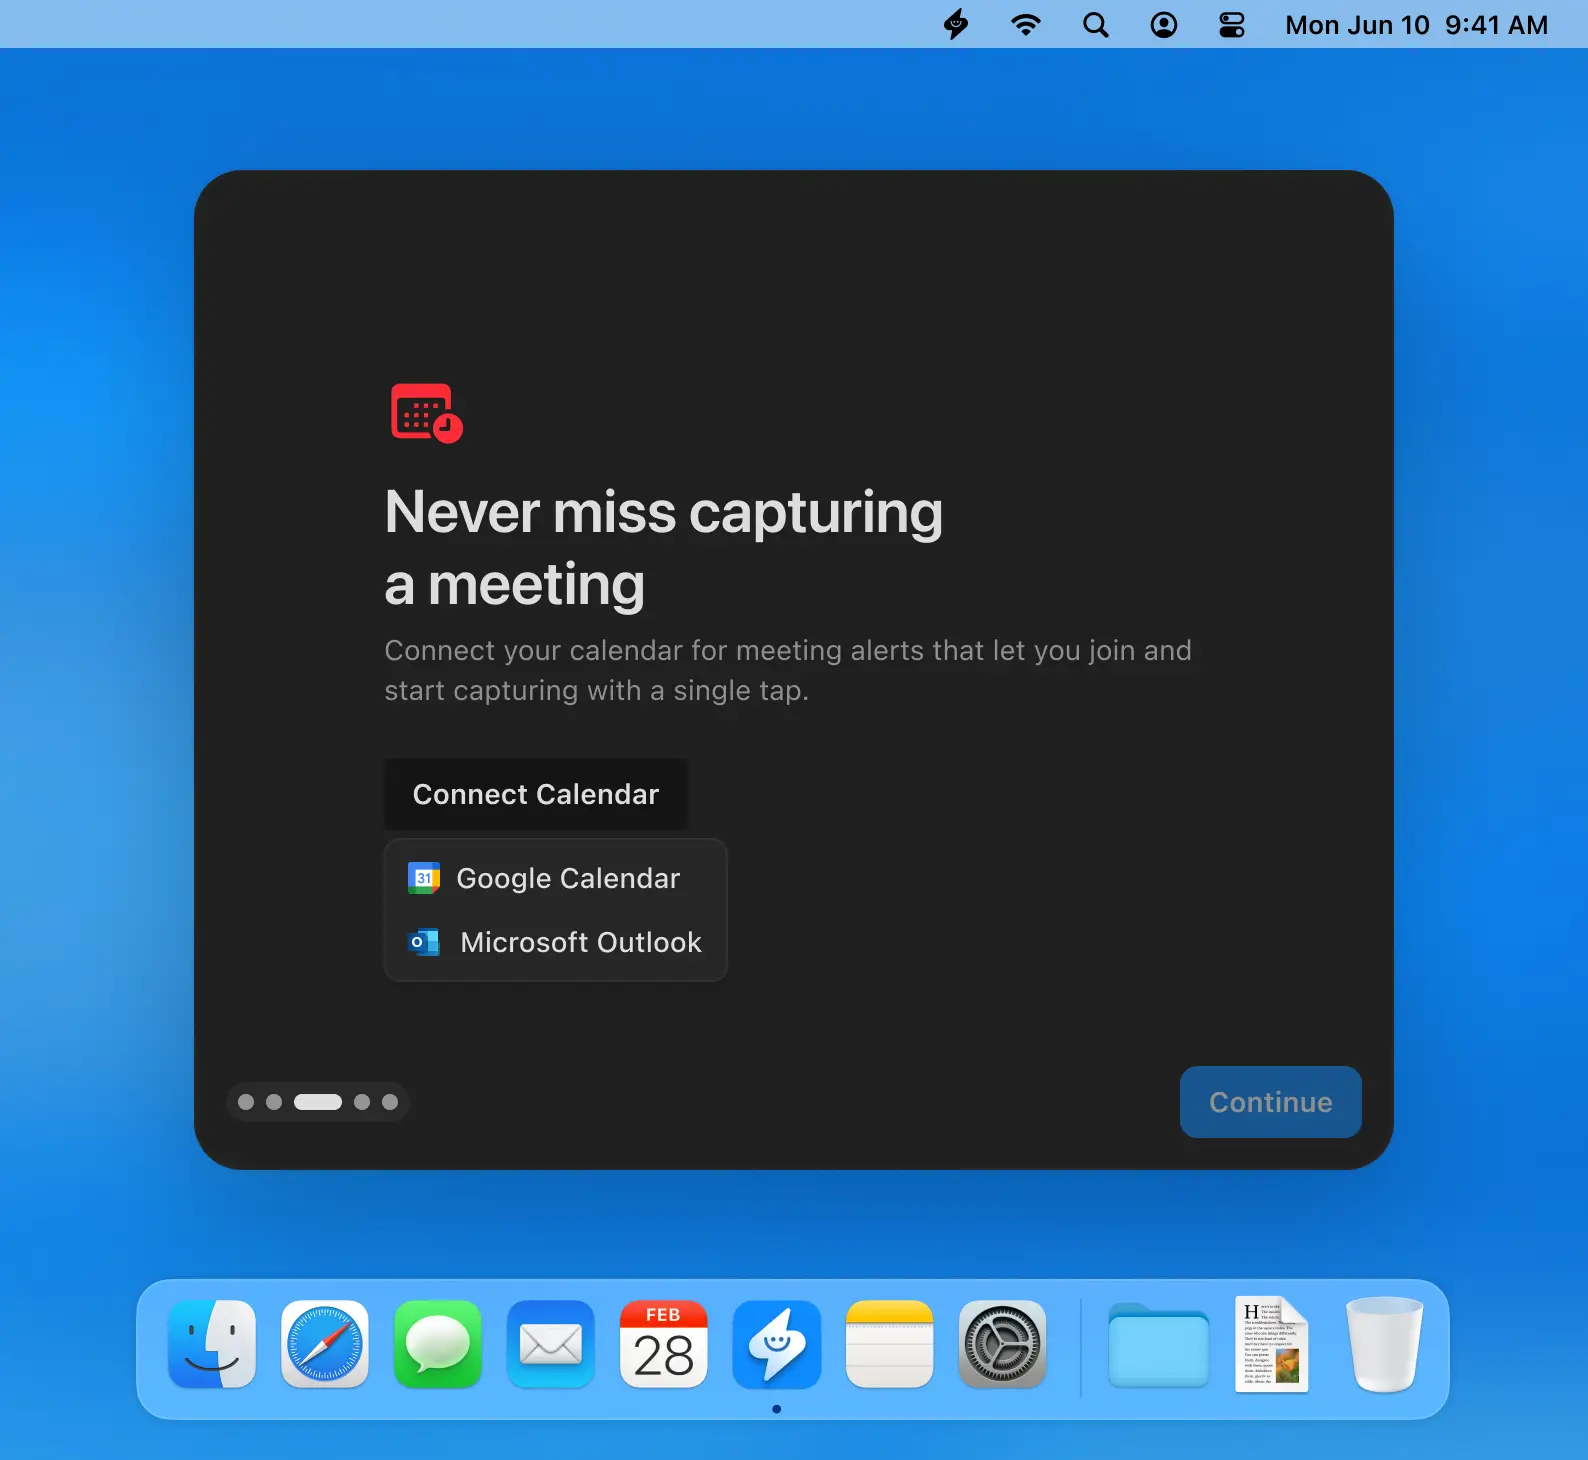Open Control Center in menu bar
Image resolution: width=1588 pixels, height=1460 pixels.
(x=1232, y=25)
